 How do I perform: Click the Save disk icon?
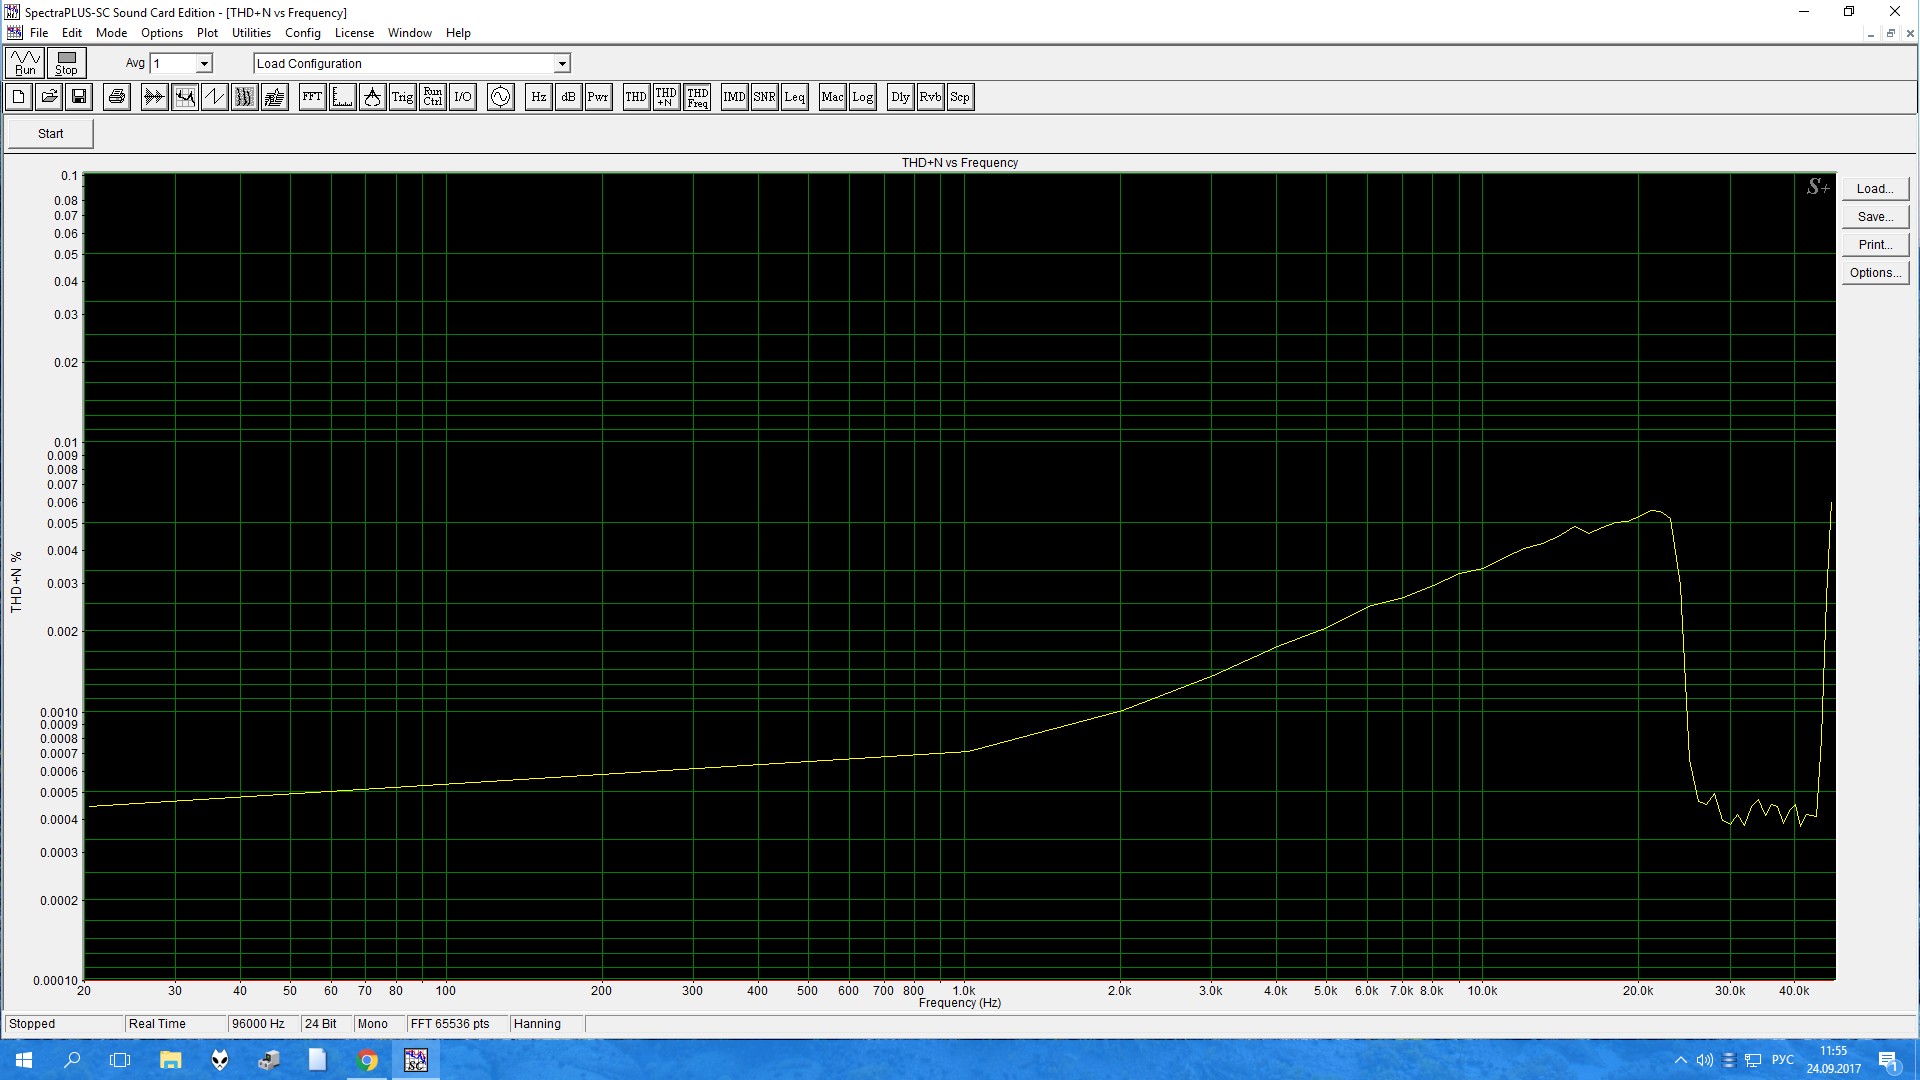(79, 97)
